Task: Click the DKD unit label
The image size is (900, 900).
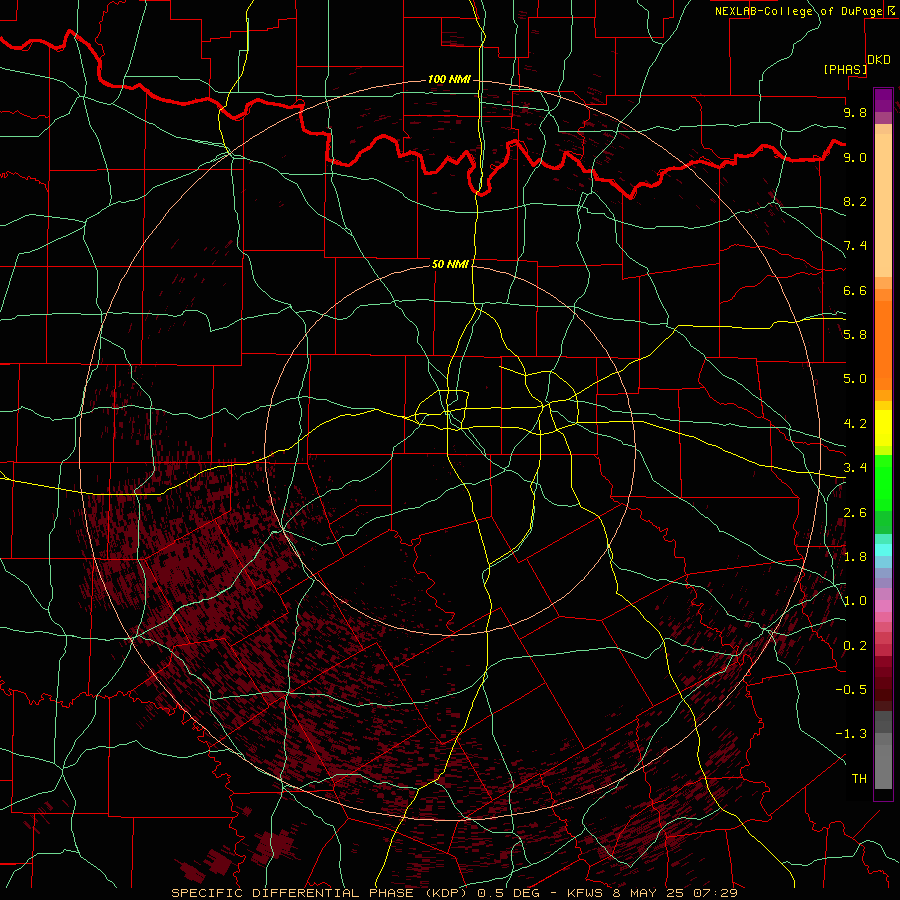Action: (x=879, y=60)
